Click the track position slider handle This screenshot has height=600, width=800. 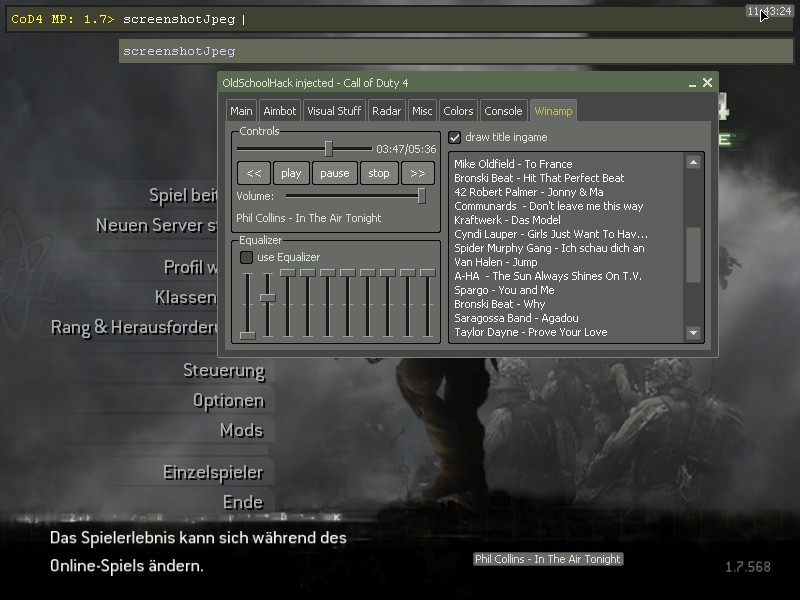point(329,149)
